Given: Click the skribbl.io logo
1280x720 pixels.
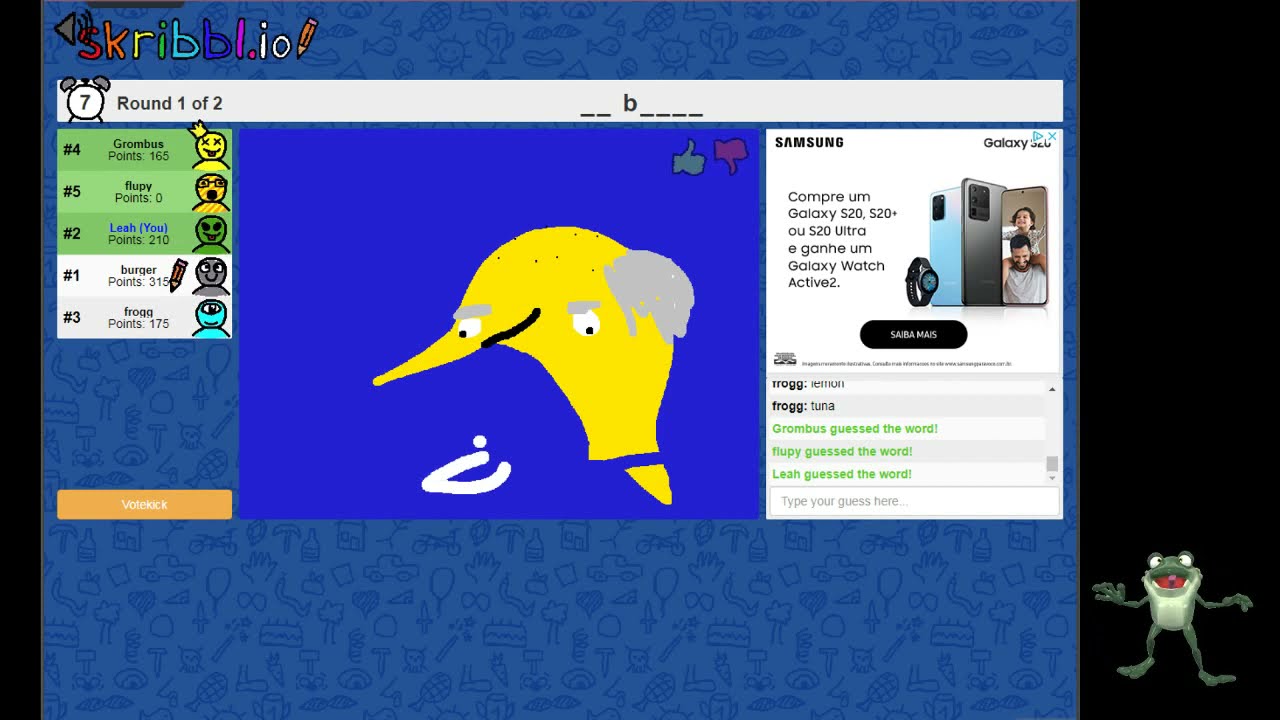Looking at the screenshot, I should point(197,40).
